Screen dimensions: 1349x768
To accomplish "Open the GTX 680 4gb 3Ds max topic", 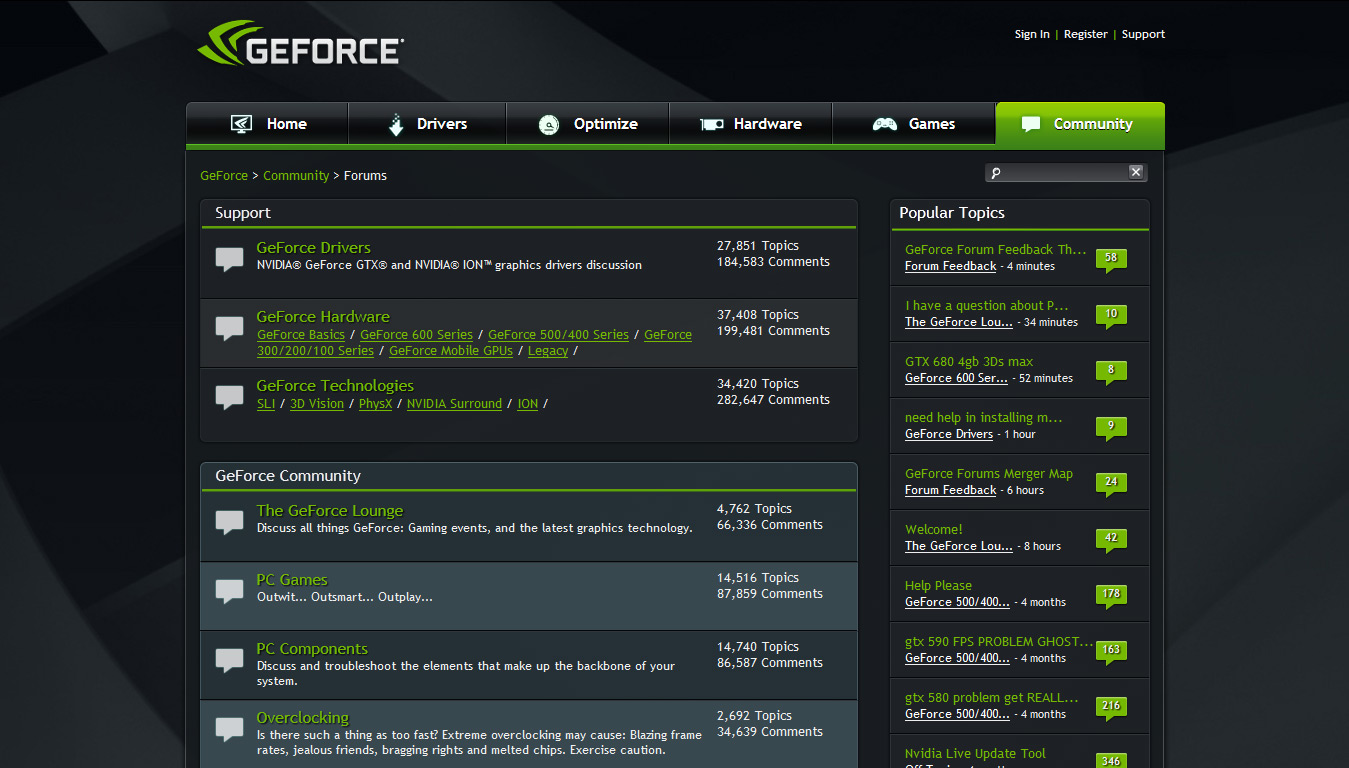I will click(x=969, y=362).
